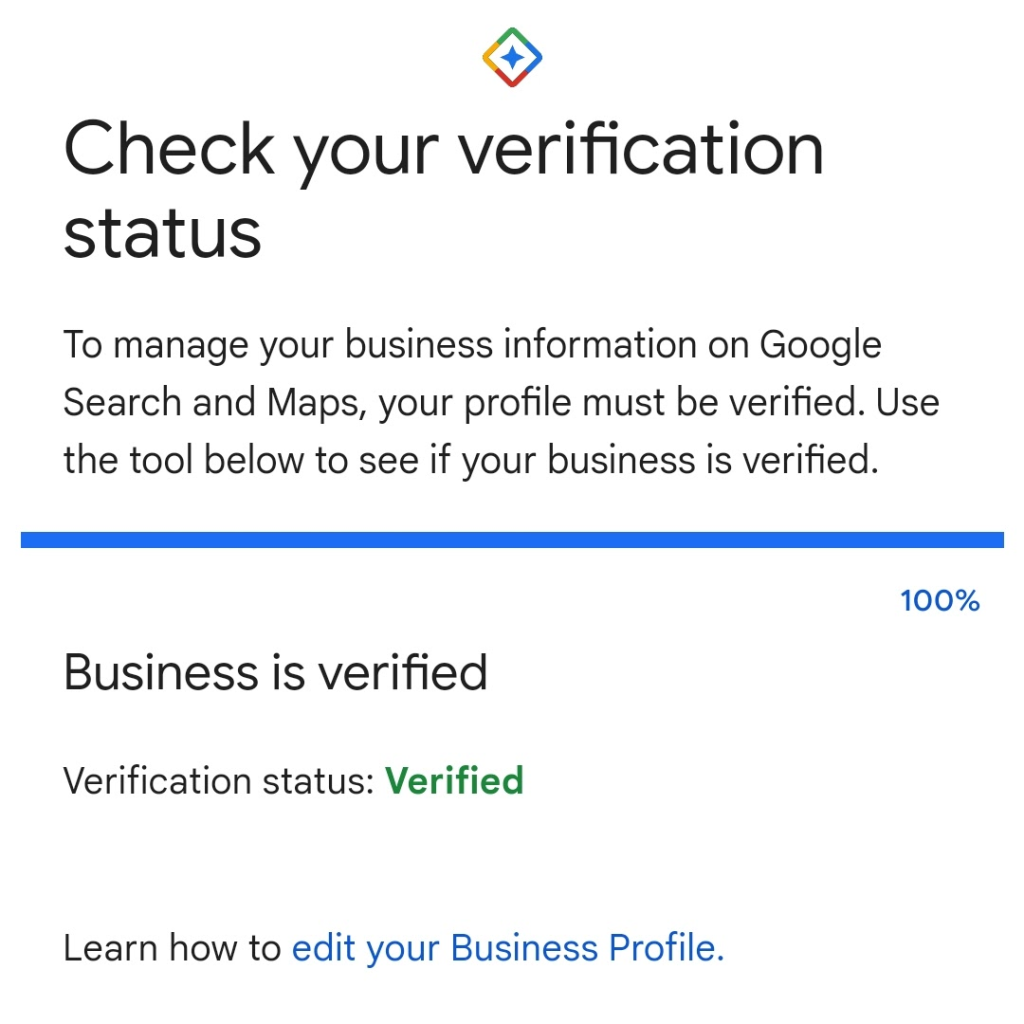Click the "Learn how to" text
This screenshot has height=1024, width=1024.
(172, 947)
